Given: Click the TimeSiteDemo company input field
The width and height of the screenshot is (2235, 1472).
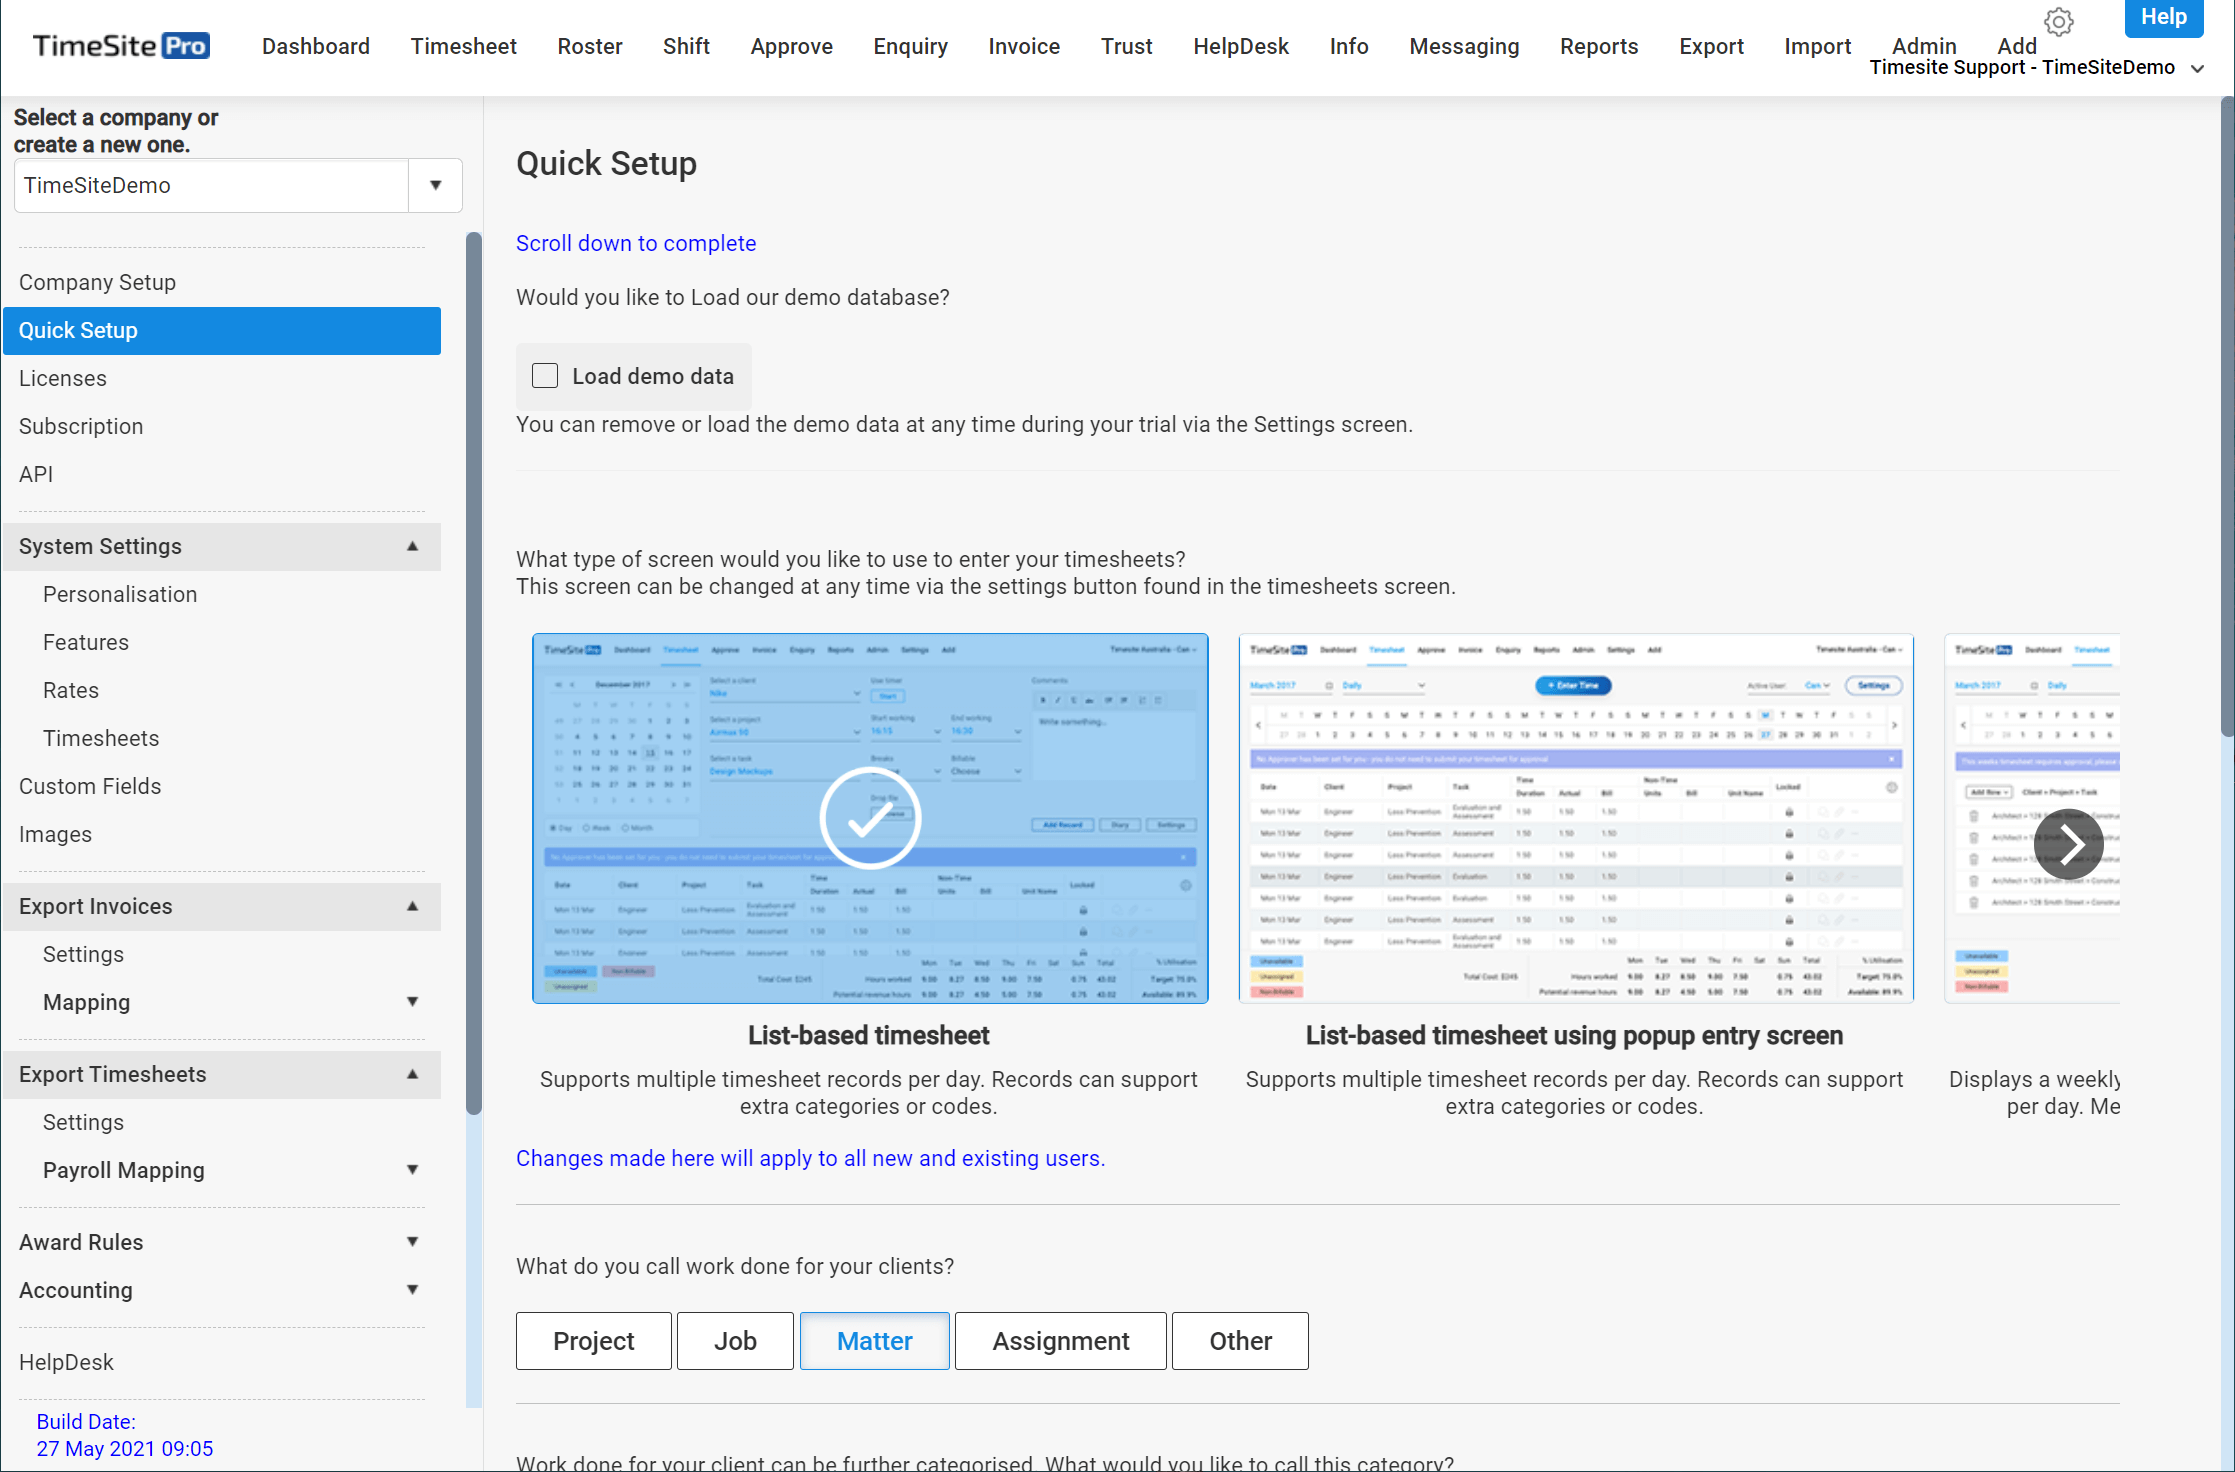Looking at the screenshot, I should tap(211, 185).
